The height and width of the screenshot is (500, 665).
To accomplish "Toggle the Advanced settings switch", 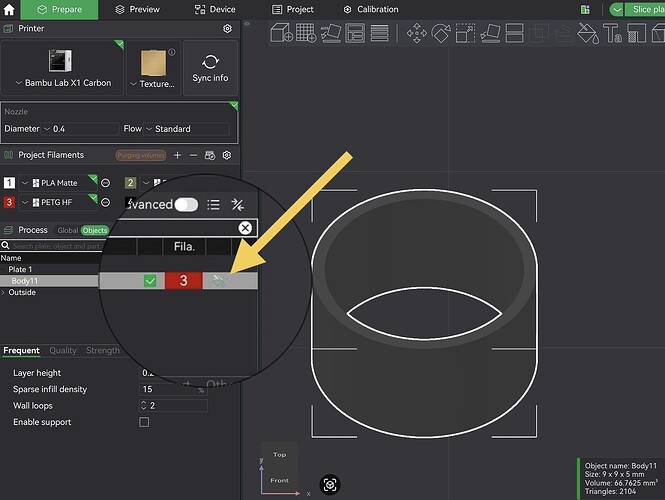I will tap(186, 205).
